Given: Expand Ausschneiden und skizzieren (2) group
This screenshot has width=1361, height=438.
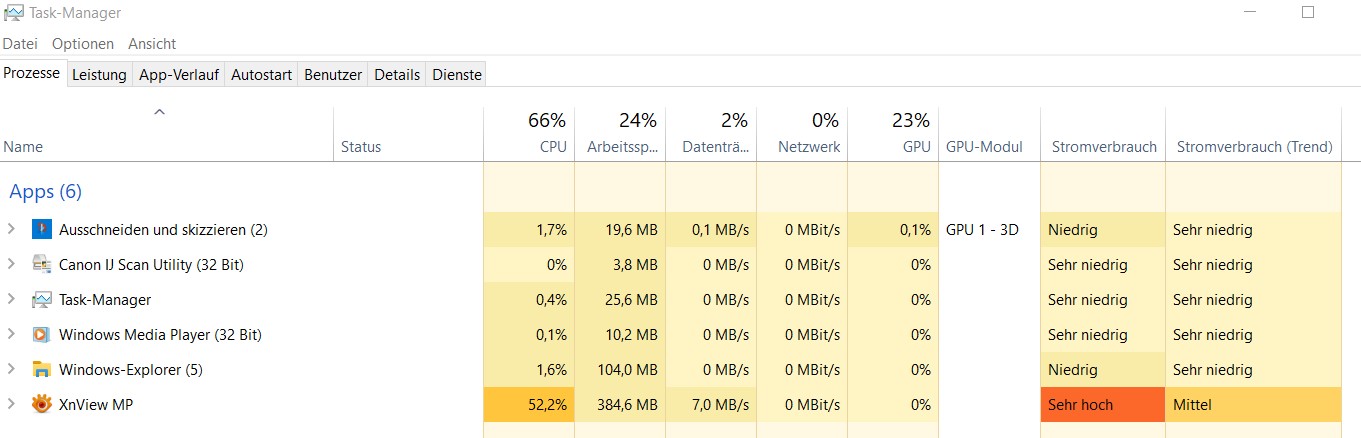Looking at the screenshot, I should (x=11, y=230).
